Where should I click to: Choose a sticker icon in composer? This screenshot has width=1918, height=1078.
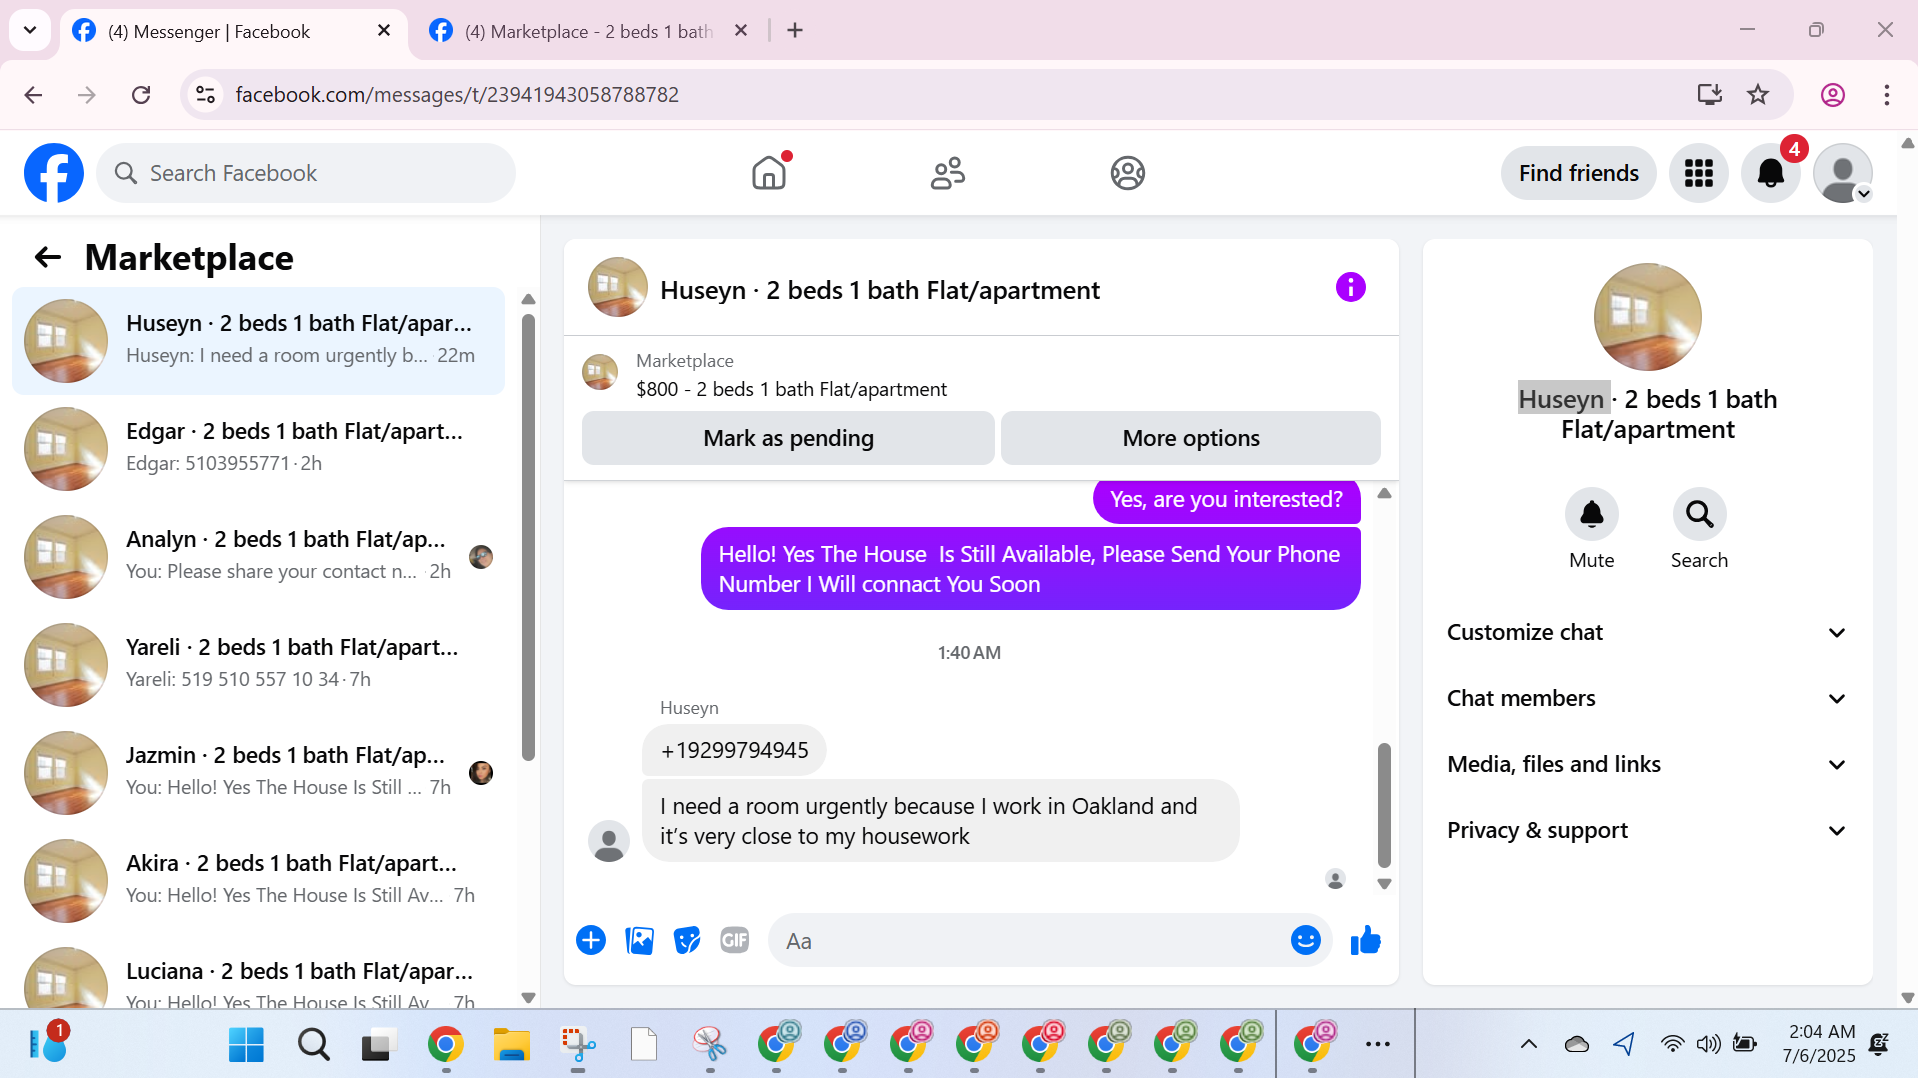(687, 940)
